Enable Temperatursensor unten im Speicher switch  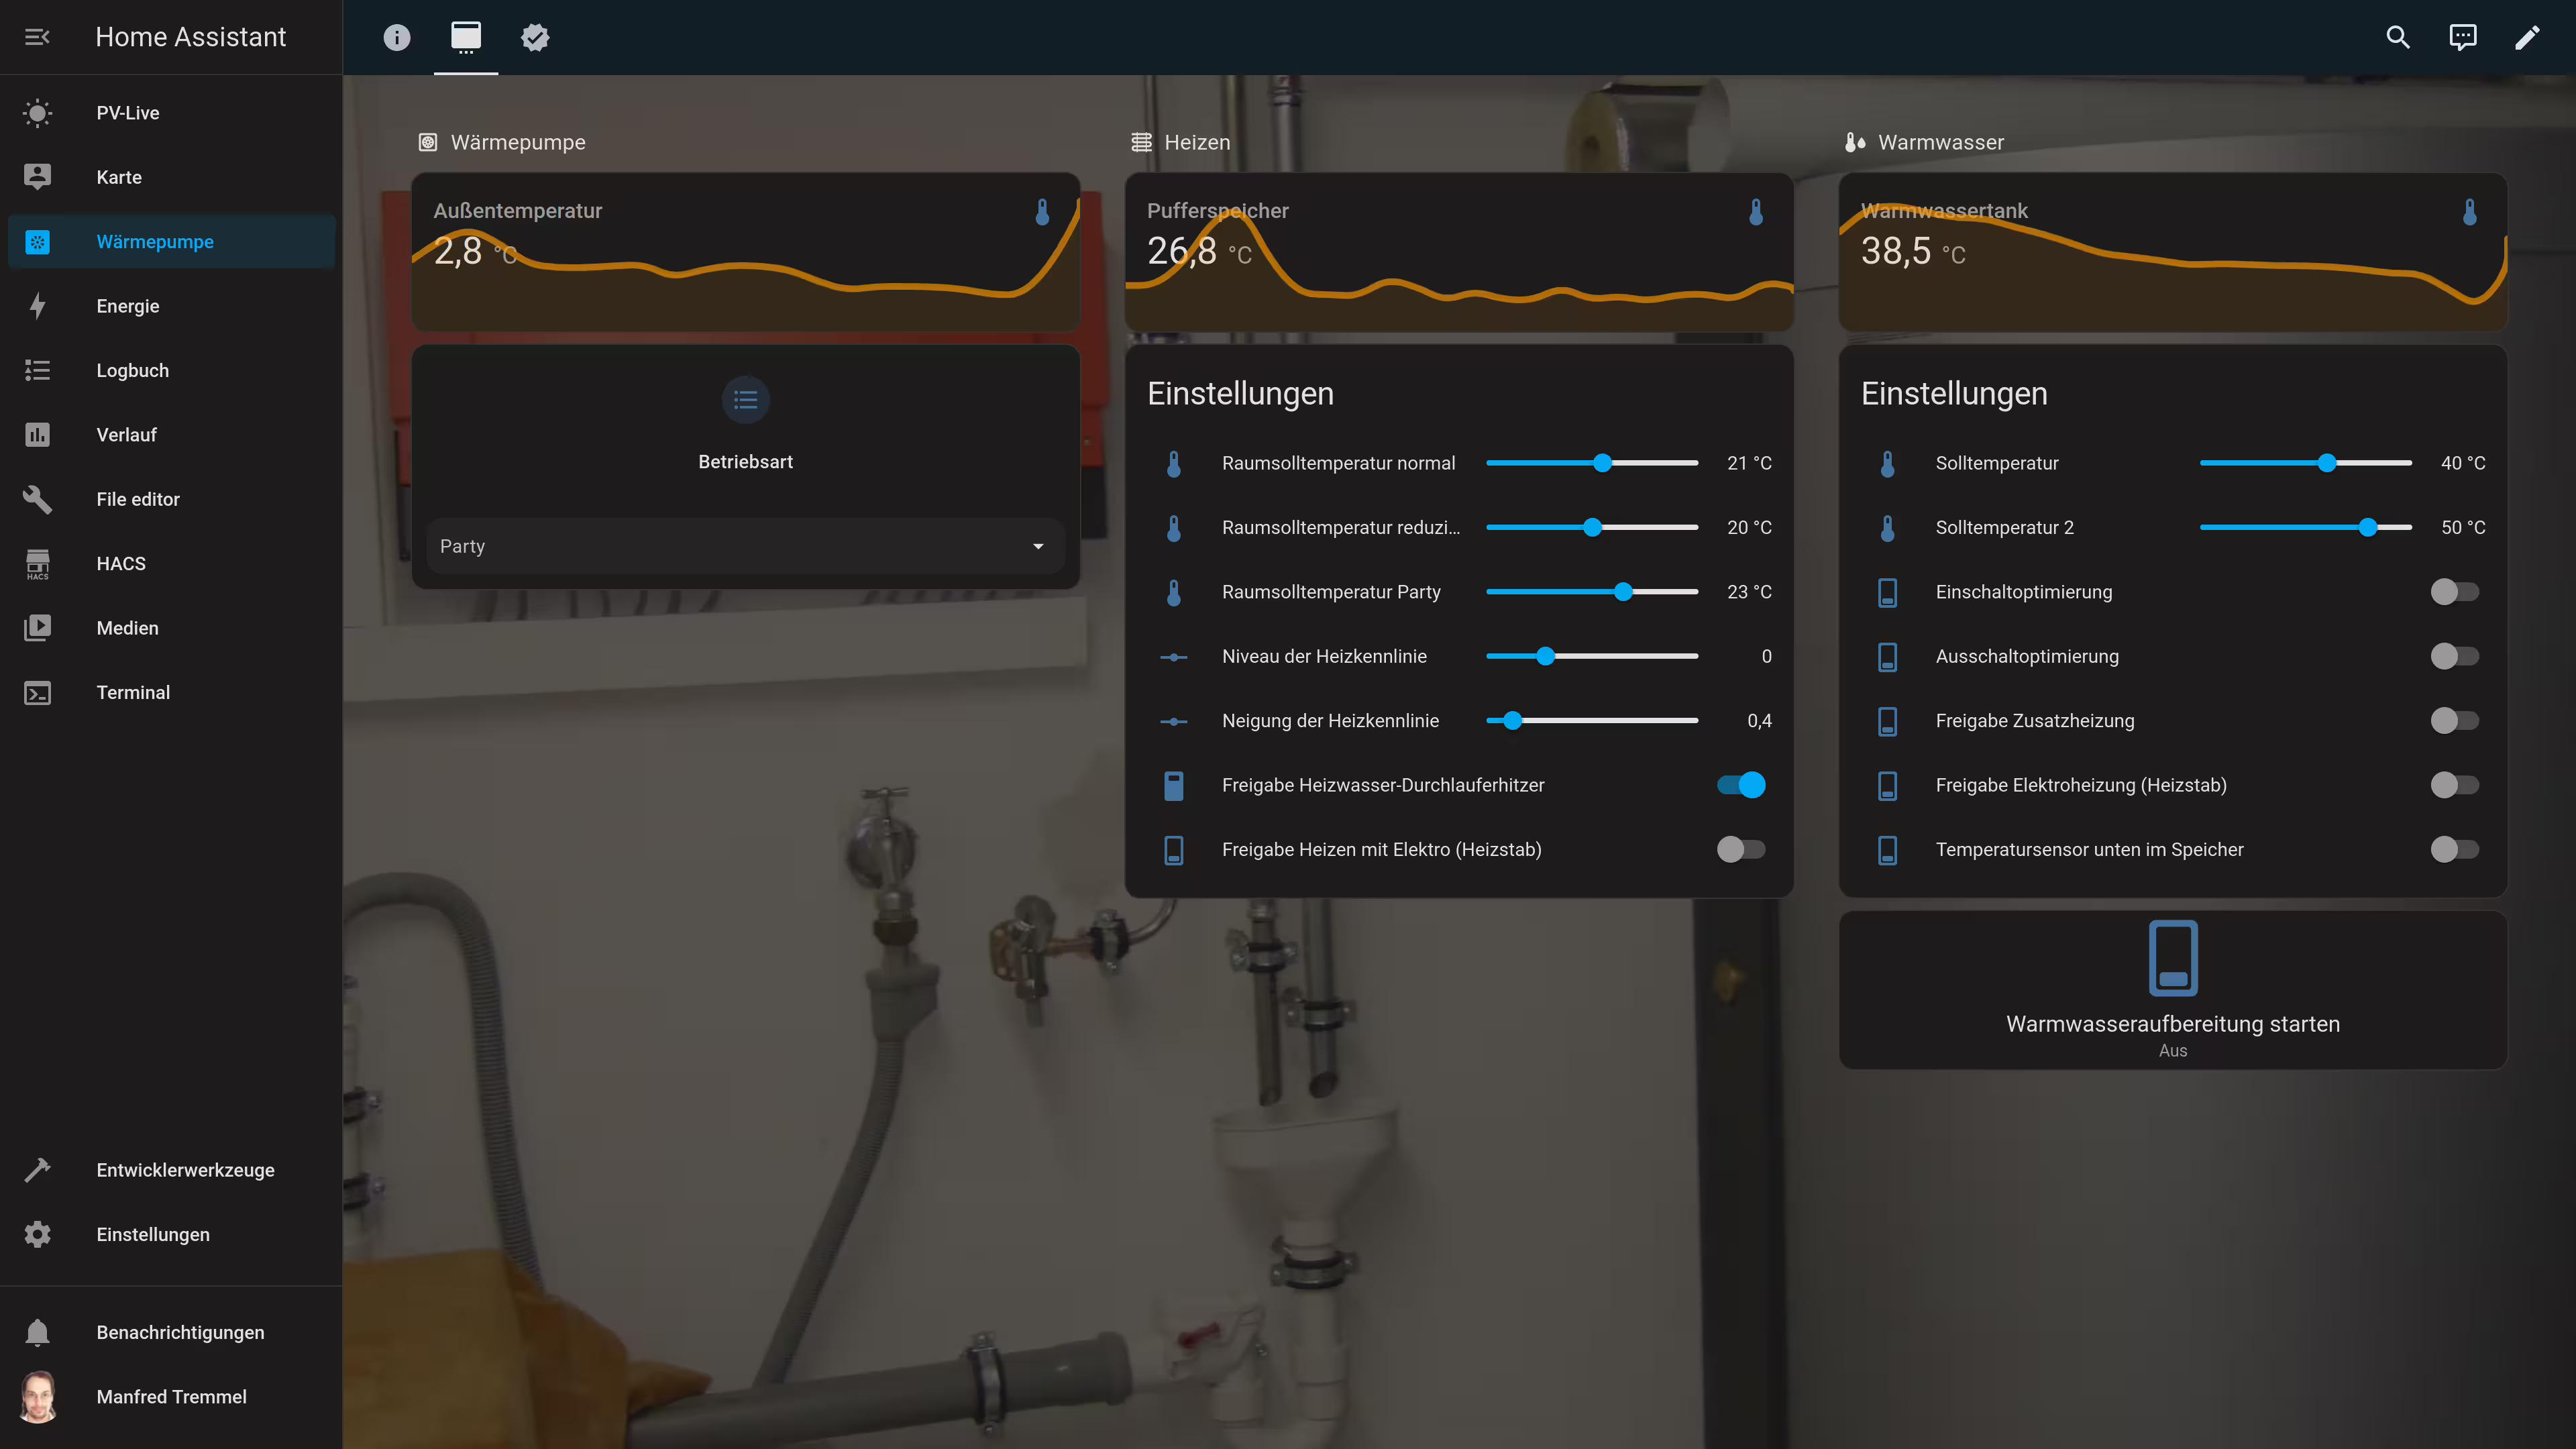point(2455,850)
